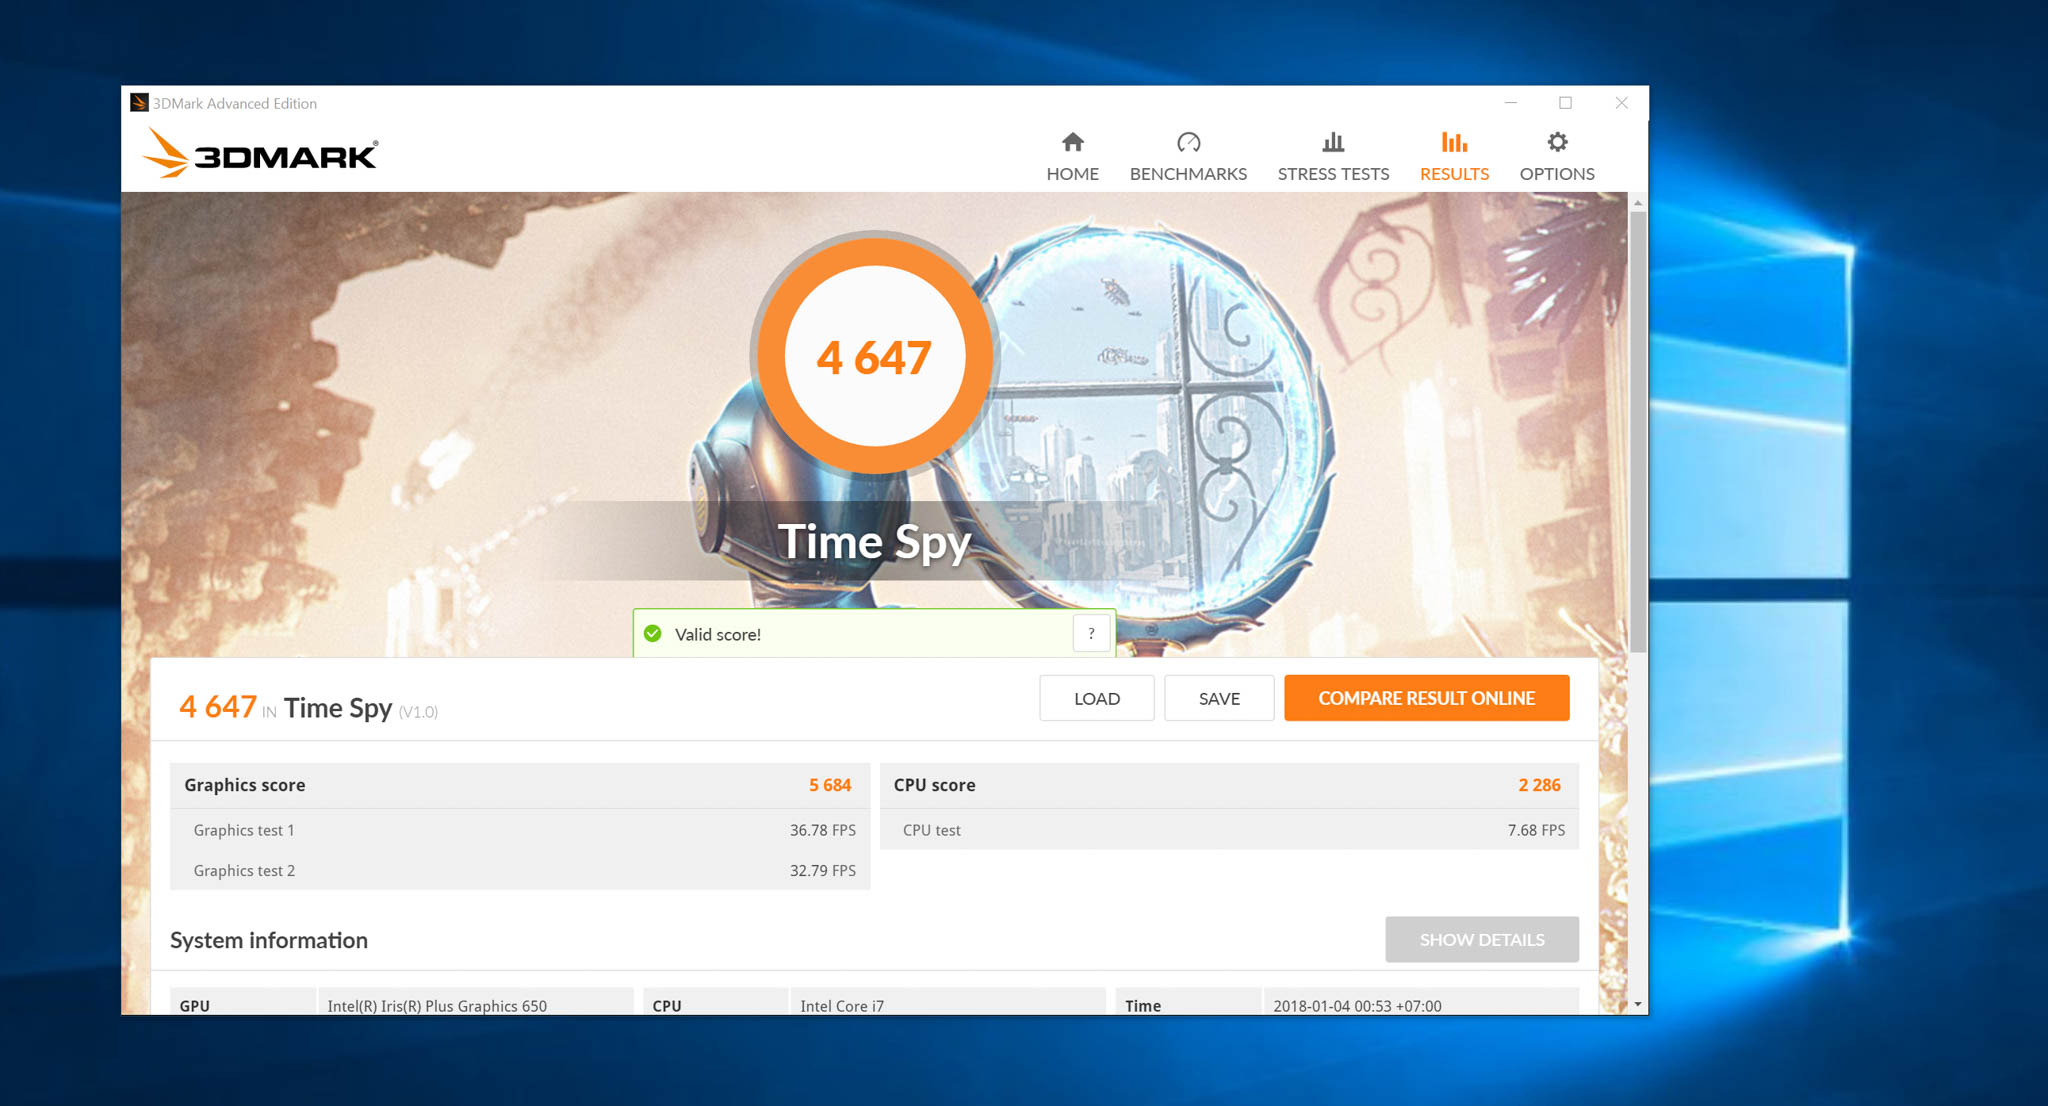Click the 32.79 FPS value
Viewport: 2048px width, 1106px height.
(x=822, y=870)
